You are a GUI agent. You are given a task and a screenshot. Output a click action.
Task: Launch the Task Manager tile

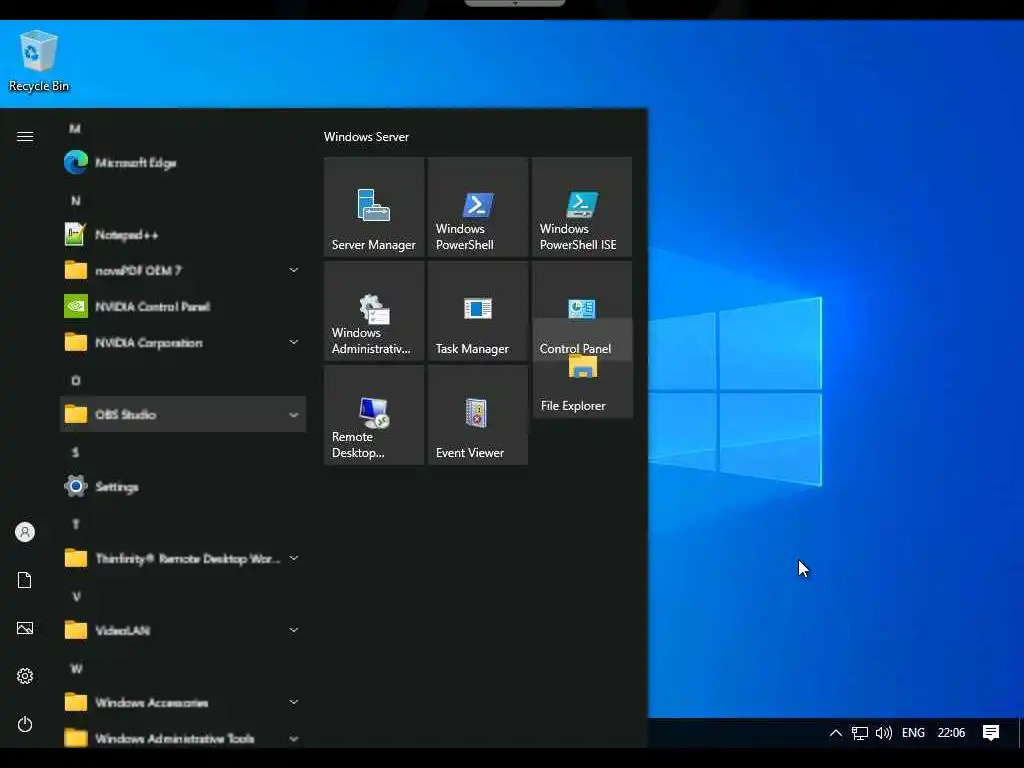click(477, 311)
